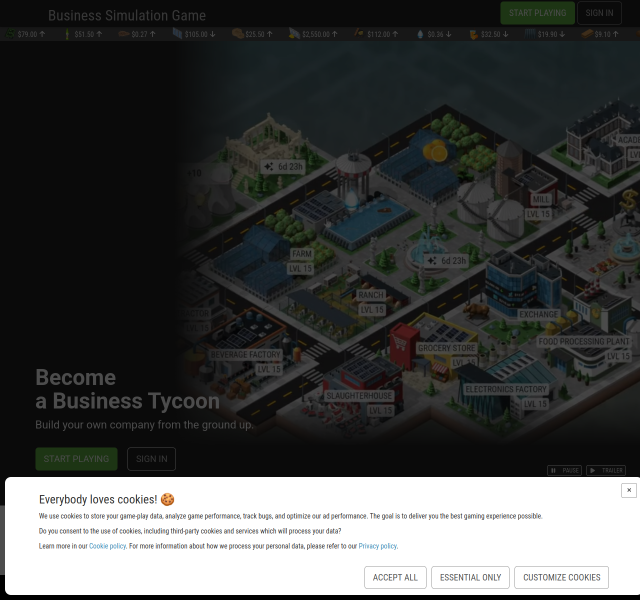This screenshot has height=600, width=640.
Task: Click the $2,550.00 price value
Action: click(x=316, y=34)
